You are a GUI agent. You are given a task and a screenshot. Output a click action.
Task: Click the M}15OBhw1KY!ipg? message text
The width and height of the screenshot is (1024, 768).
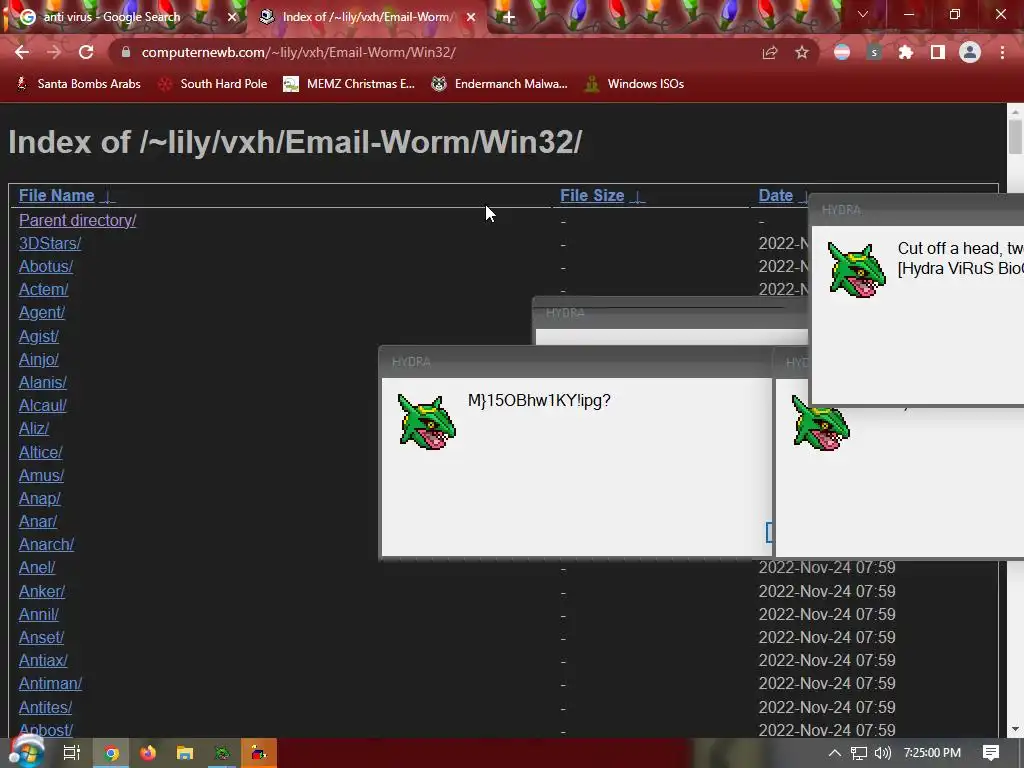pyautogui.click(x=539, y=400)
